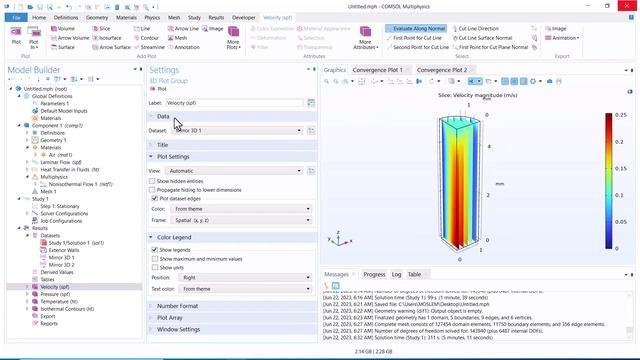Add an Annotation plot

(183, 47)
